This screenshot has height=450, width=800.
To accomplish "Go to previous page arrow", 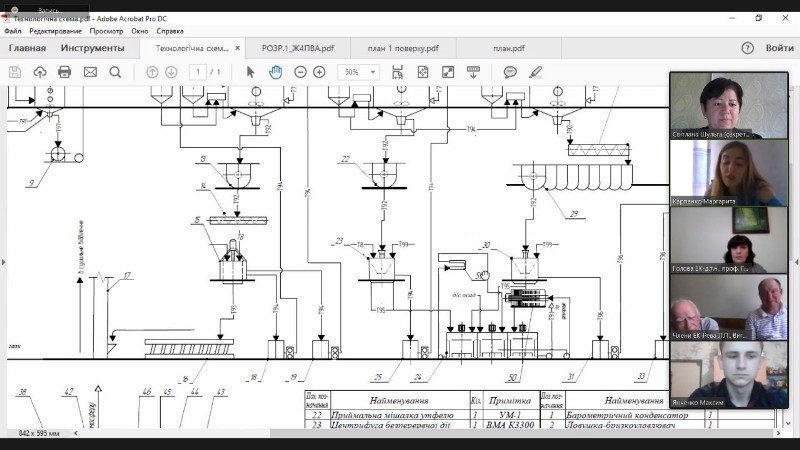I will pos(152,72).
